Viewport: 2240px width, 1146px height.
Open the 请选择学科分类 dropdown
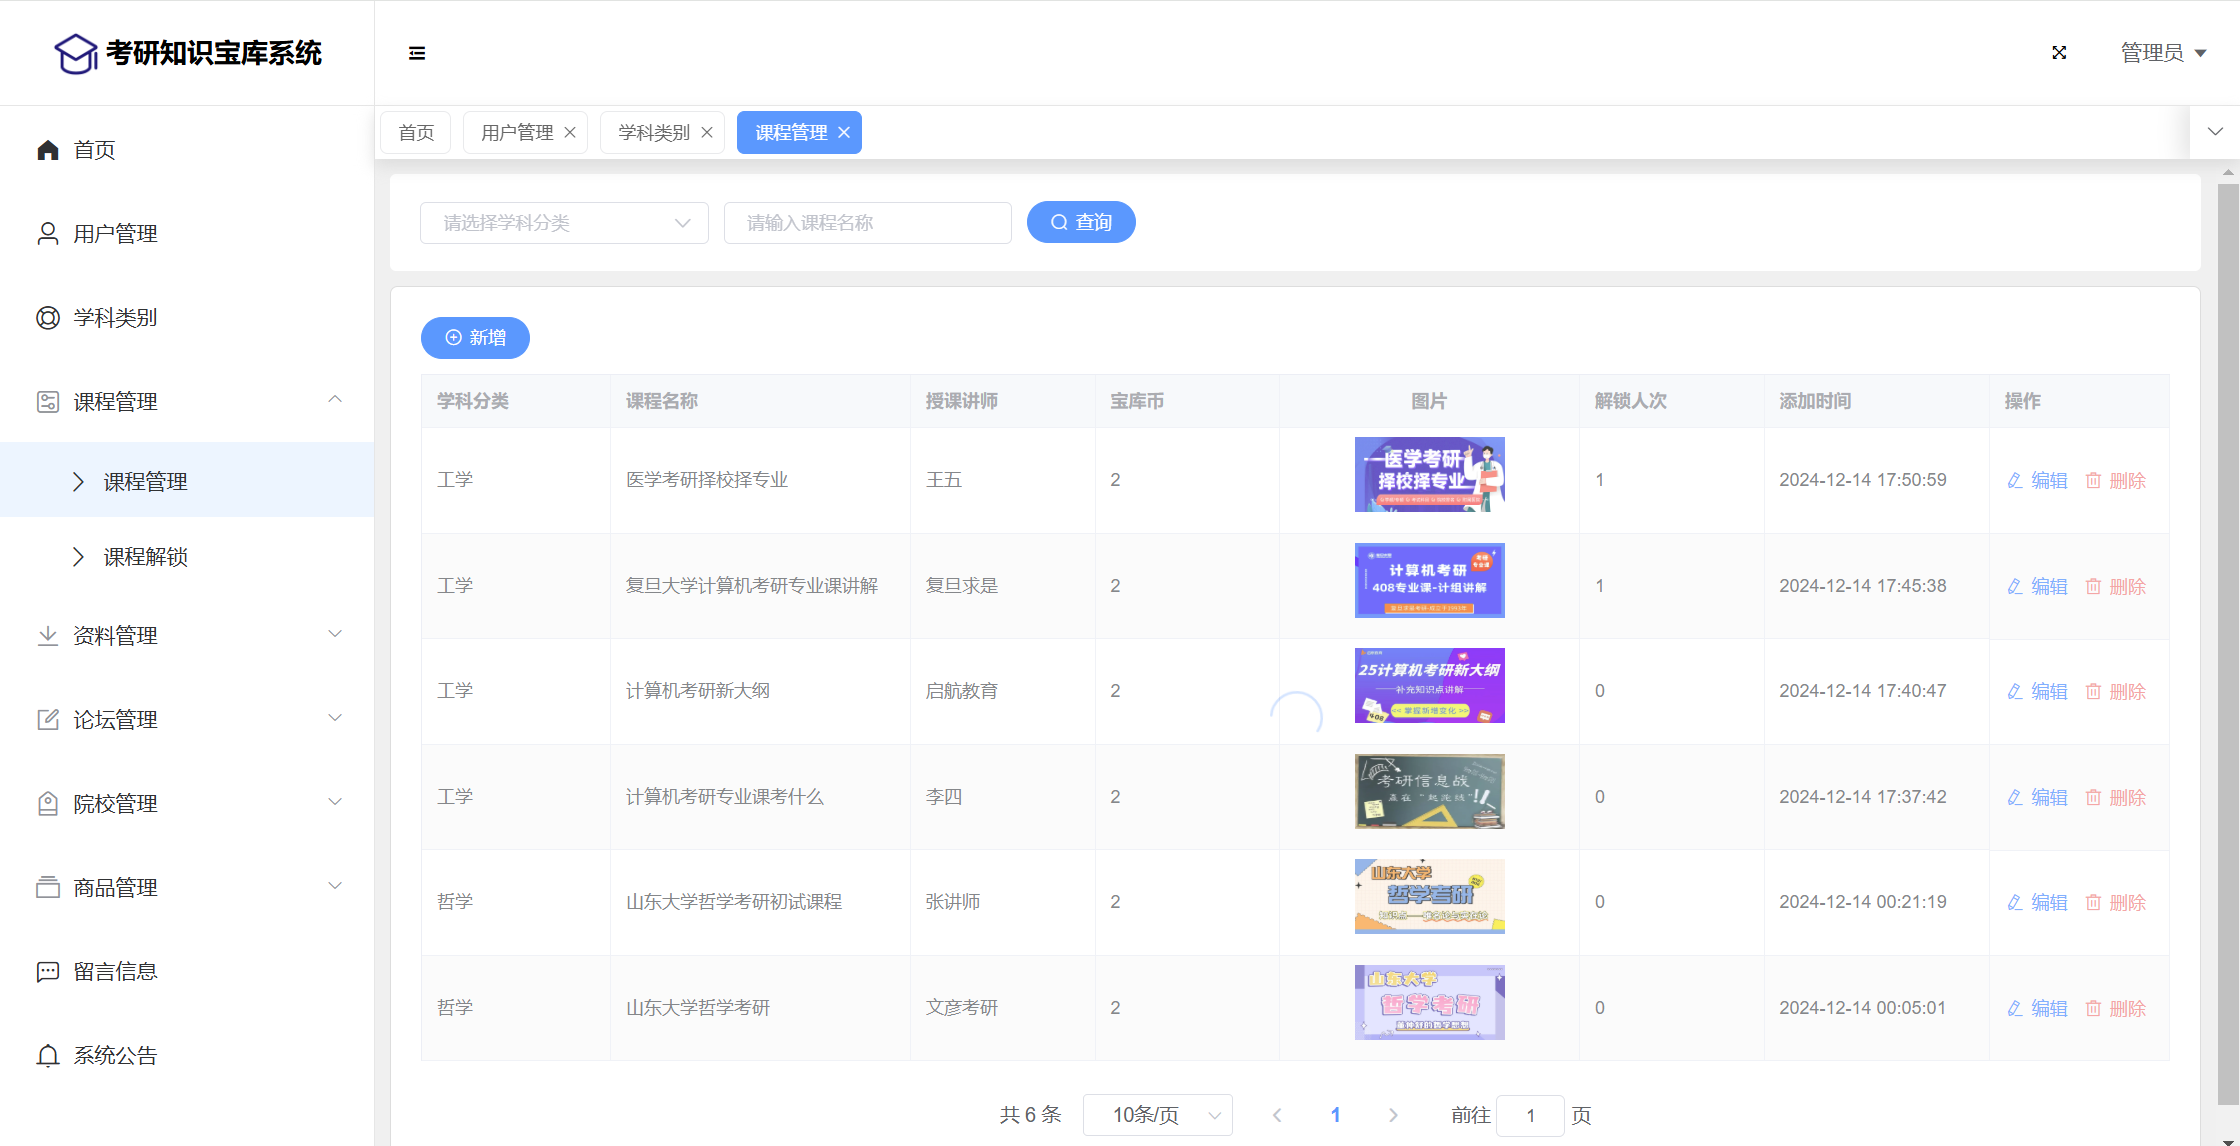pyautogui.click(x=564, y=223)
